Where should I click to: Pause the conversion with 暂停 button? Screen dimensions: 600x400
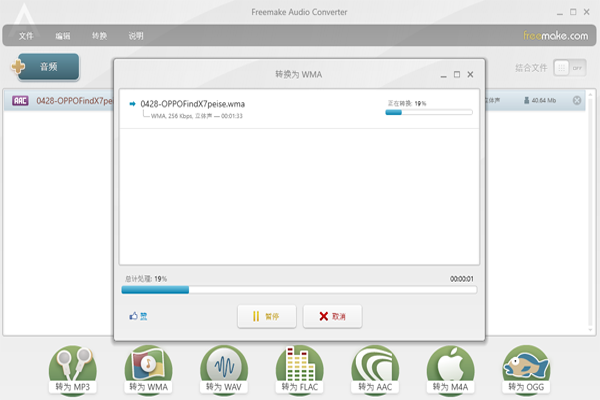267,316
